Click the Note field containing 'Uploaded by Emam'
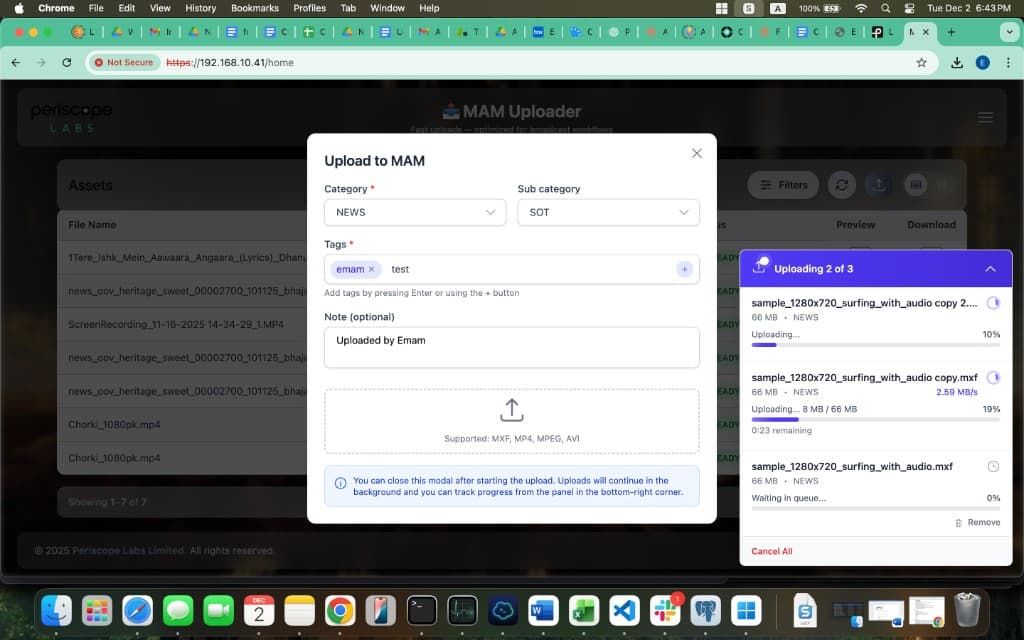Viewport: 1024px width, 640px height. 511,347
